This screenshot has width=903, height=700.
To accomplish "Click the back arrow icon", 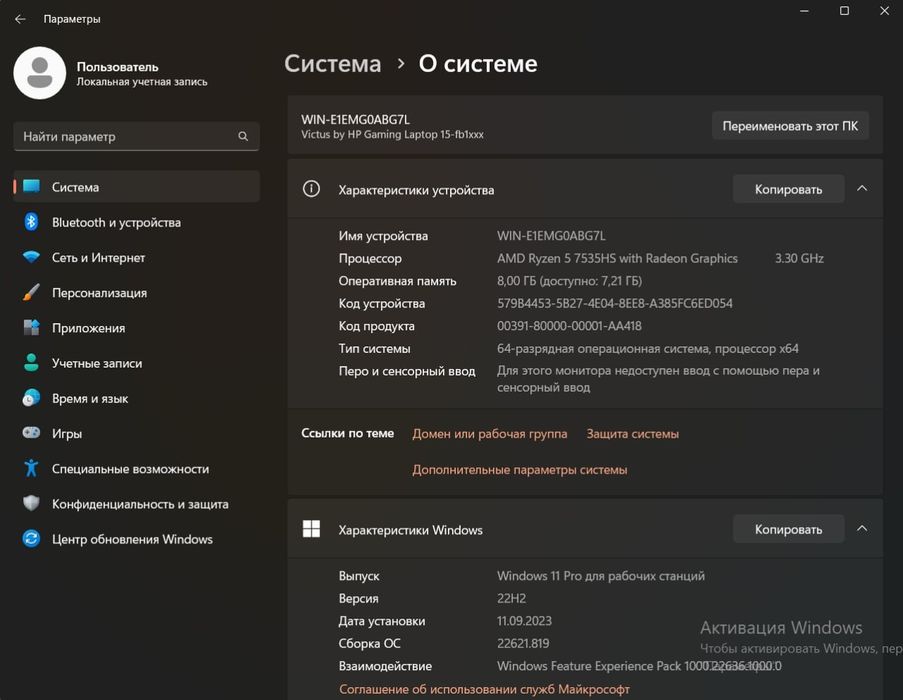I will [20, 19].
